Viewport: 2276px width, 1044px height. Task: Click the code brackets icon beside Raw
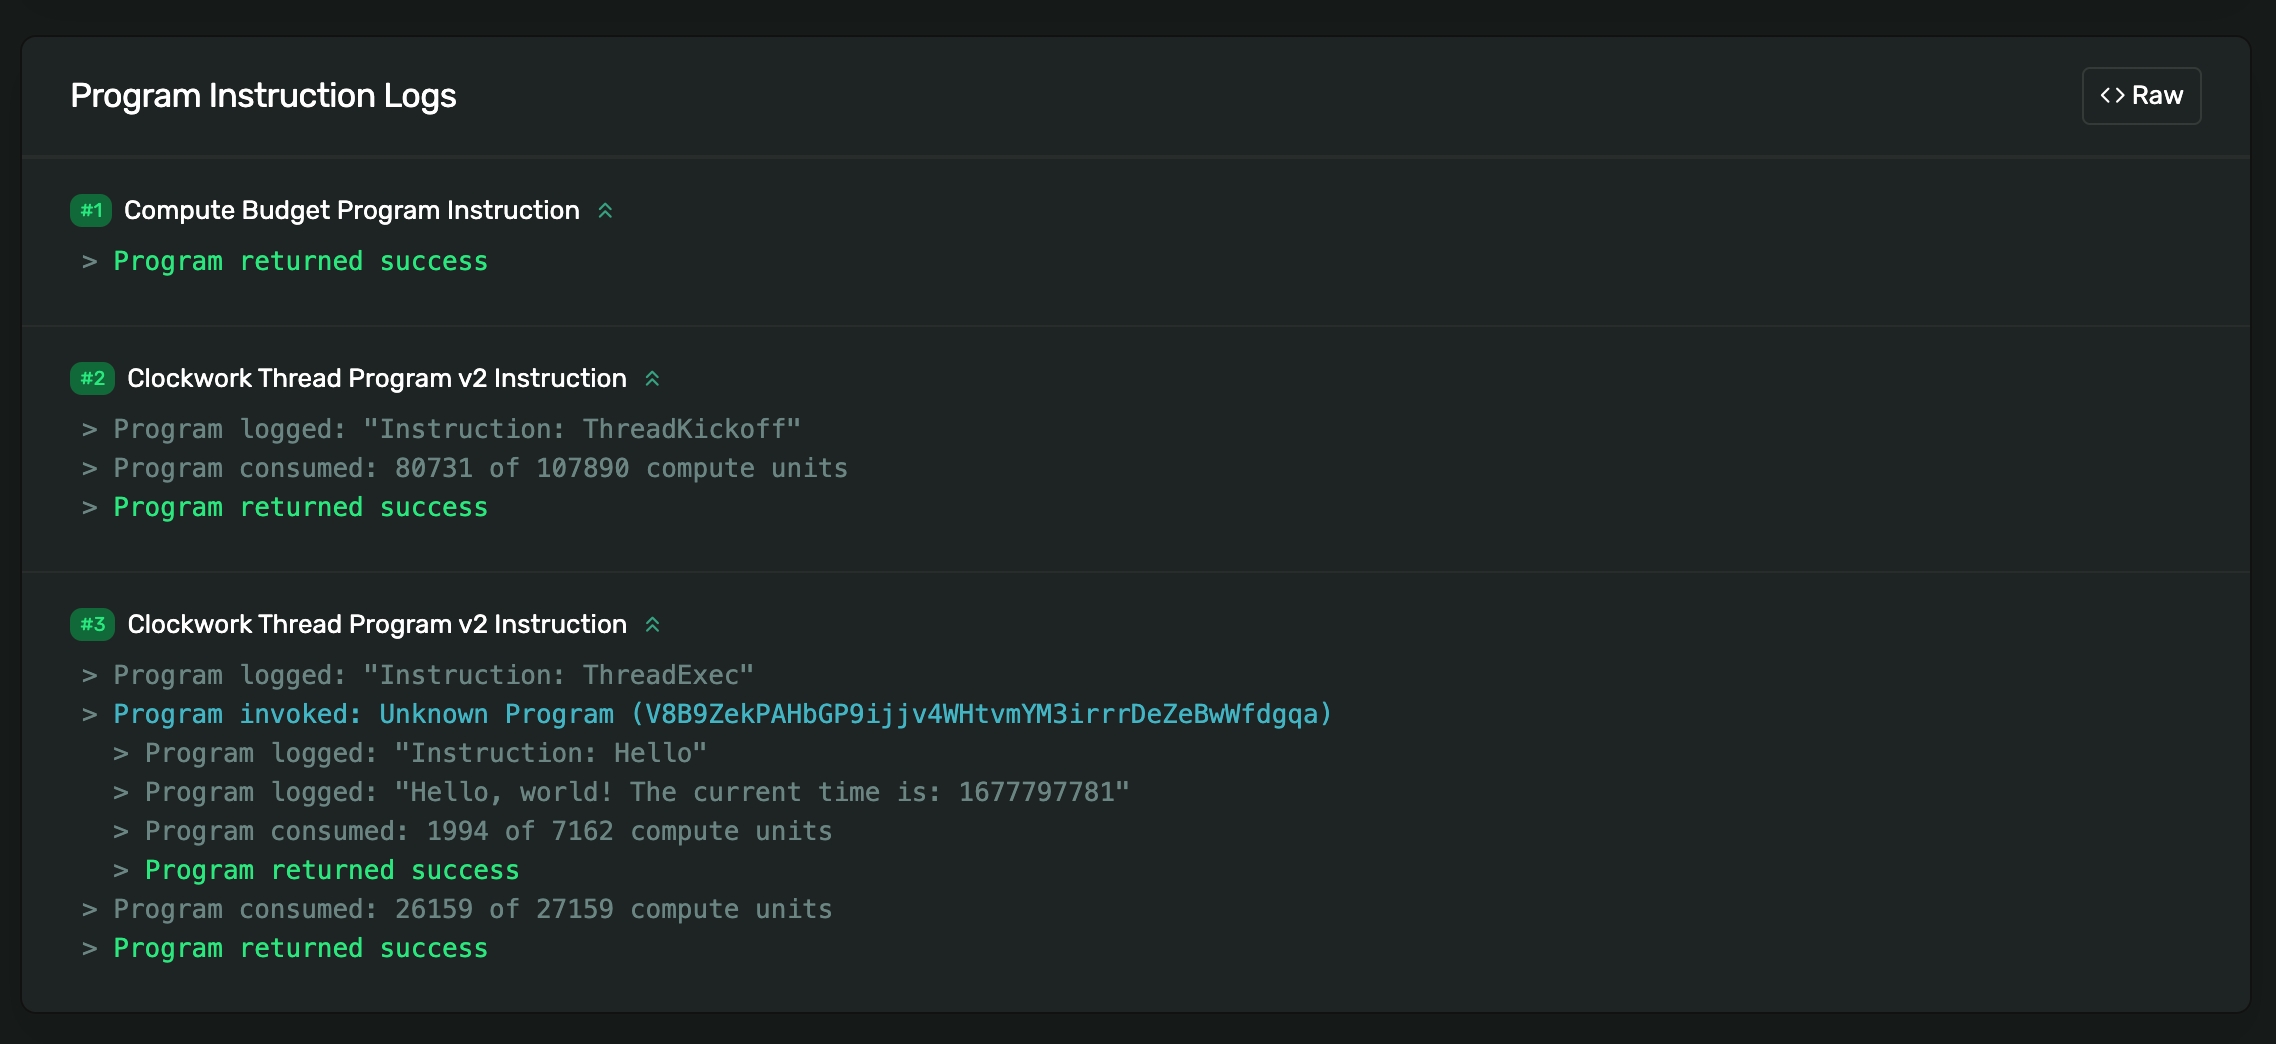point(2112,96)
